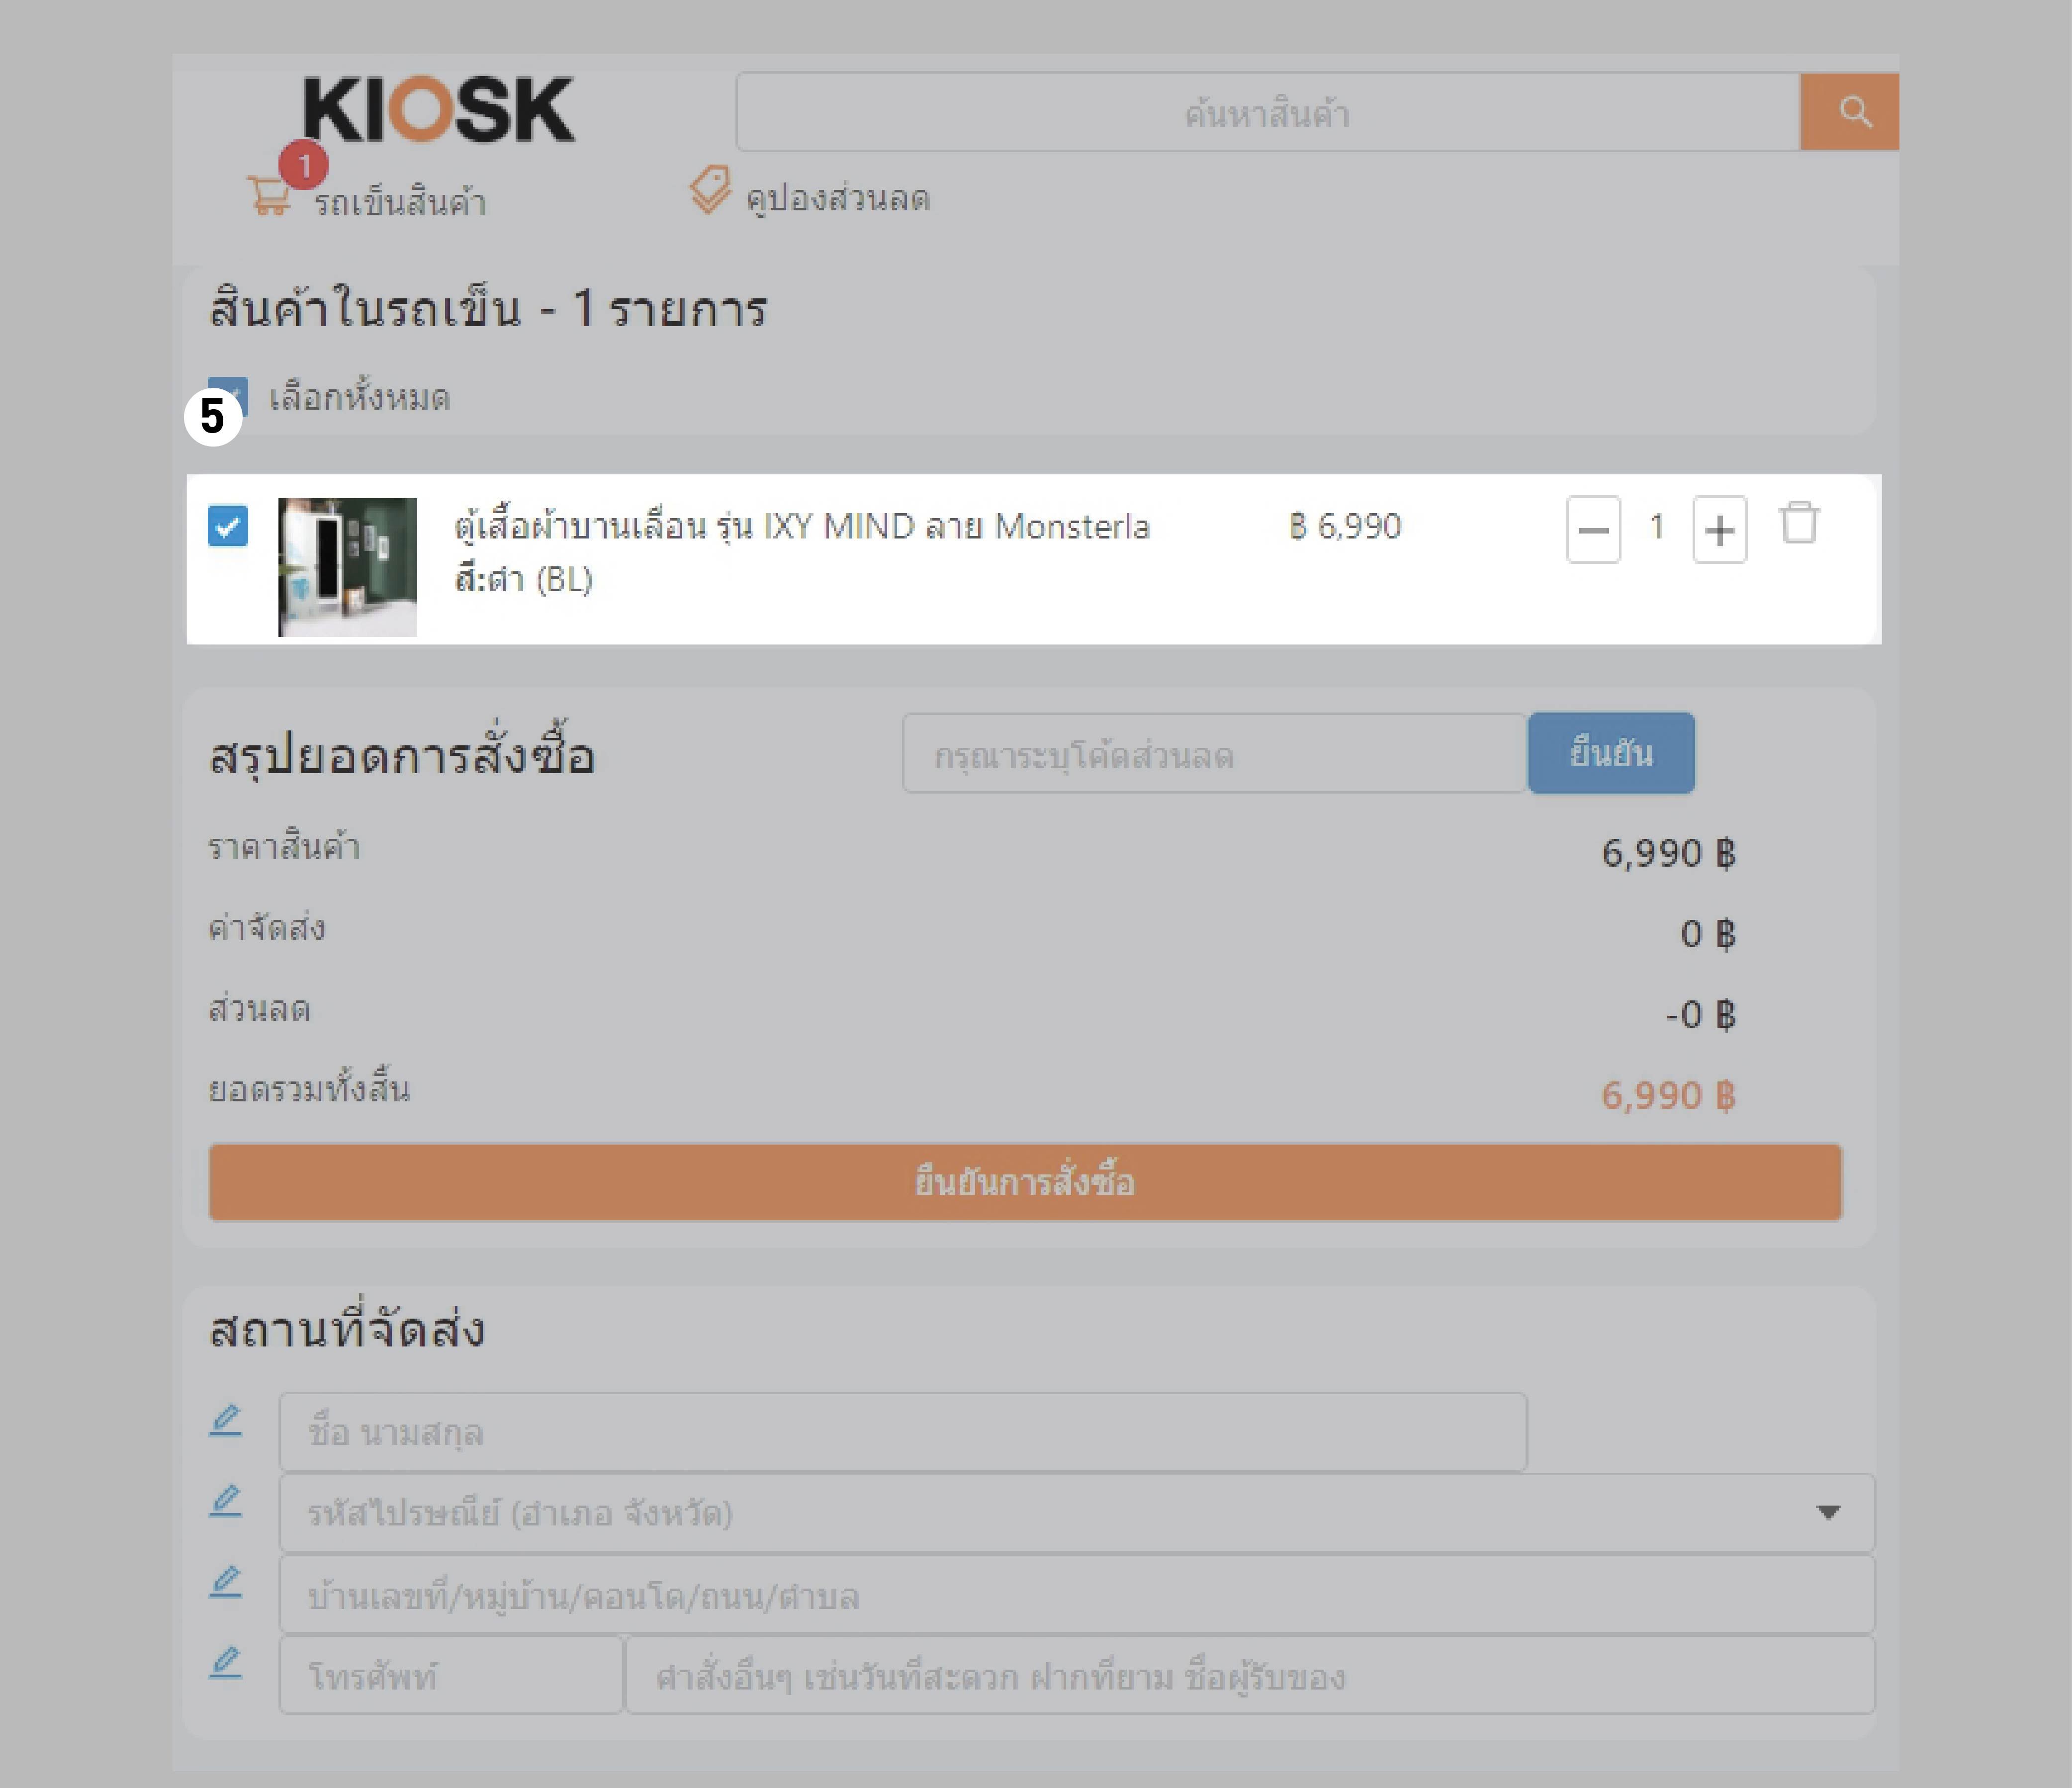Viewport: 2072px width, 1788px height.
Task: Expand the postal code dropdown arrow
Action: [x=1828, y=1512]
